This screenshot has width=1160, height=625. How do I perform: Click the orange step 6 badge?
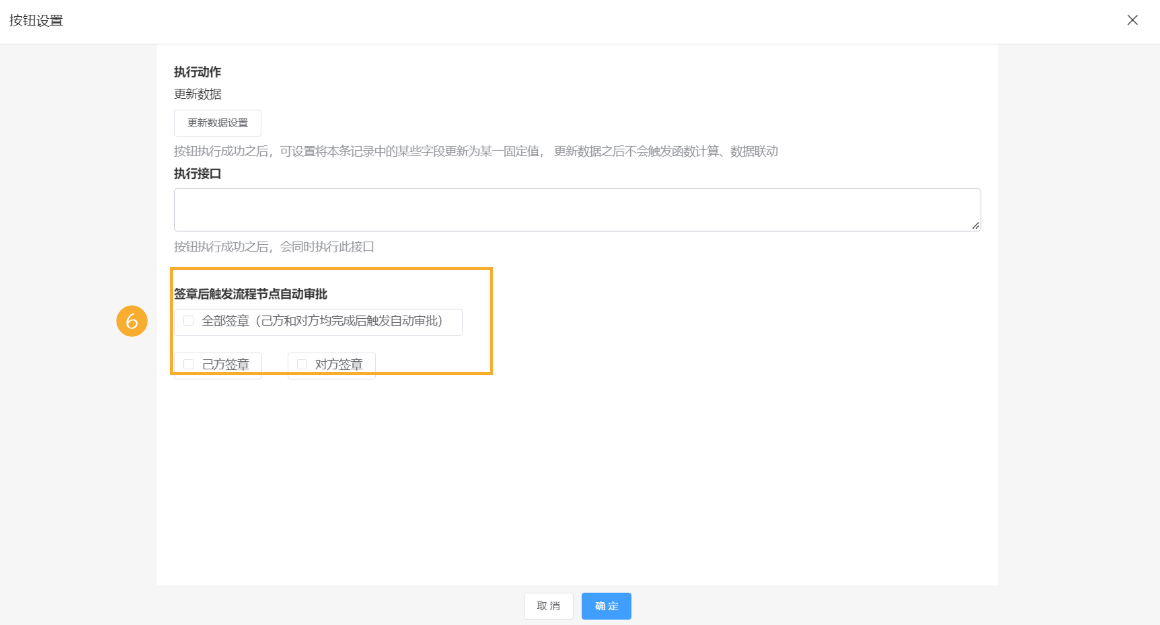(131, 322)
